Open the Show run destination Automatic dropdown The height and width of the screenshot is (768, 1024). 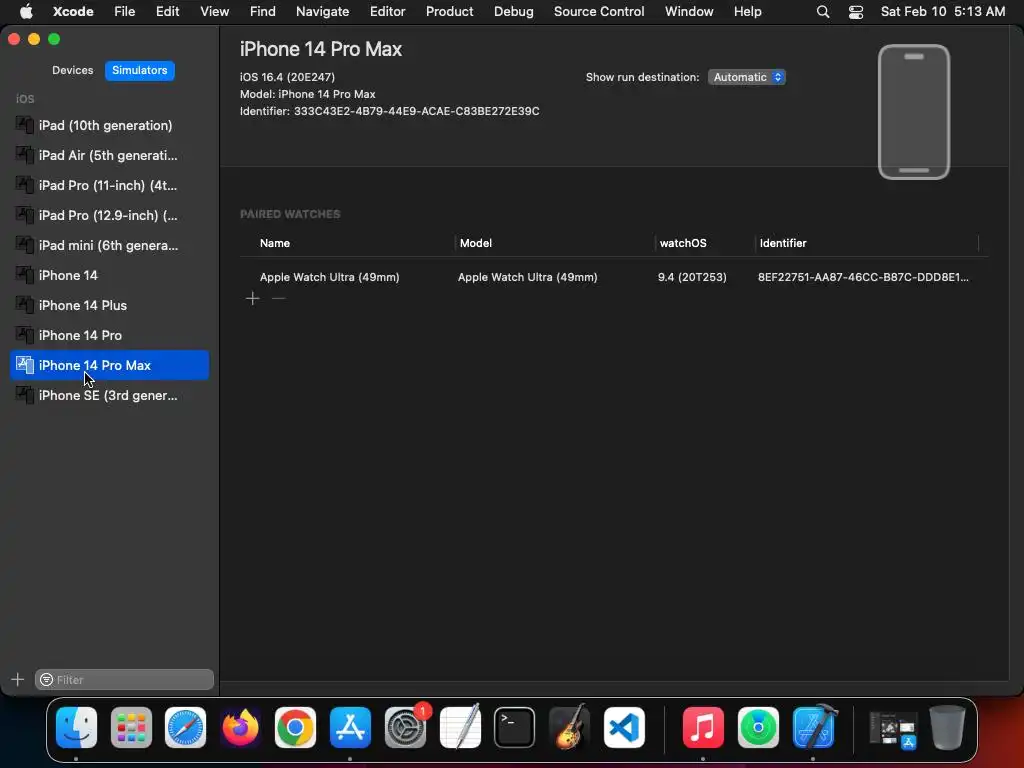pos(746,77)
